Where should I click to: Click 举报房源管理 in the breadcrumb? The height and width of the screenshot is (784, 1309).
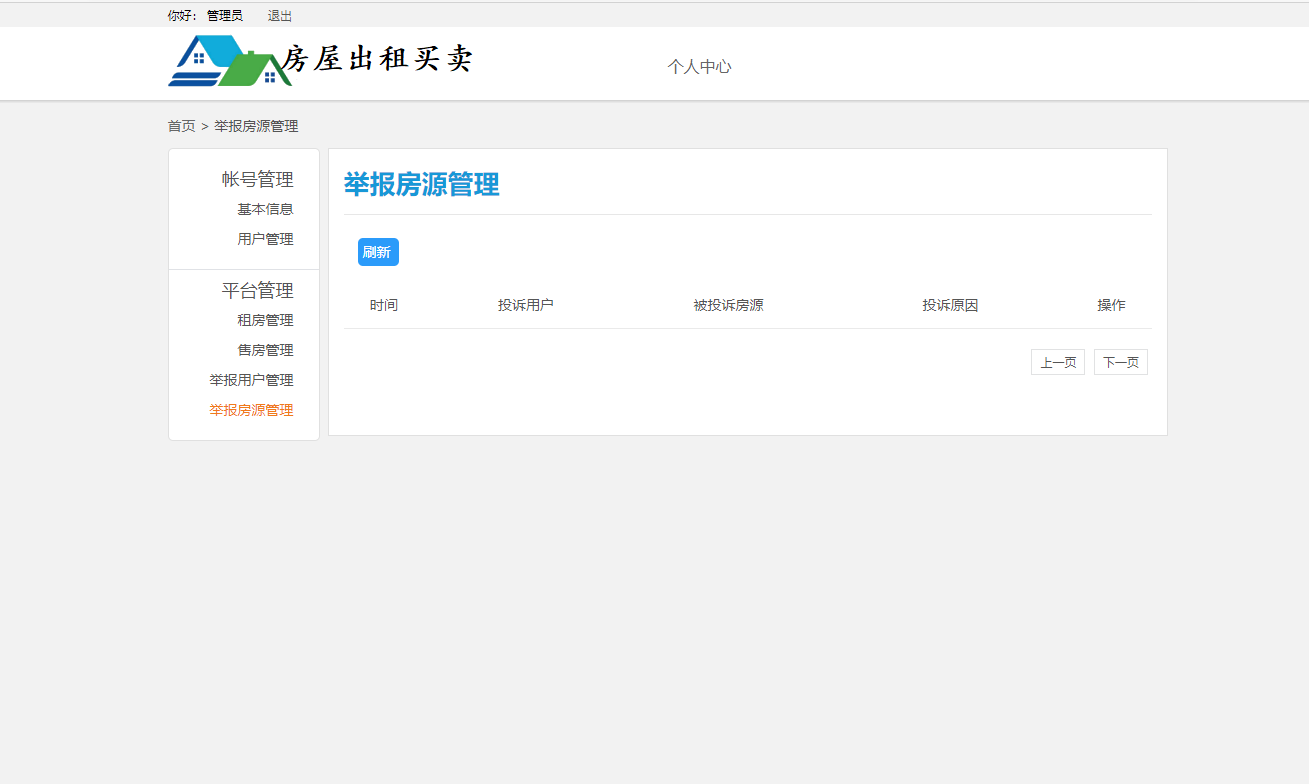tap(254, 126)
